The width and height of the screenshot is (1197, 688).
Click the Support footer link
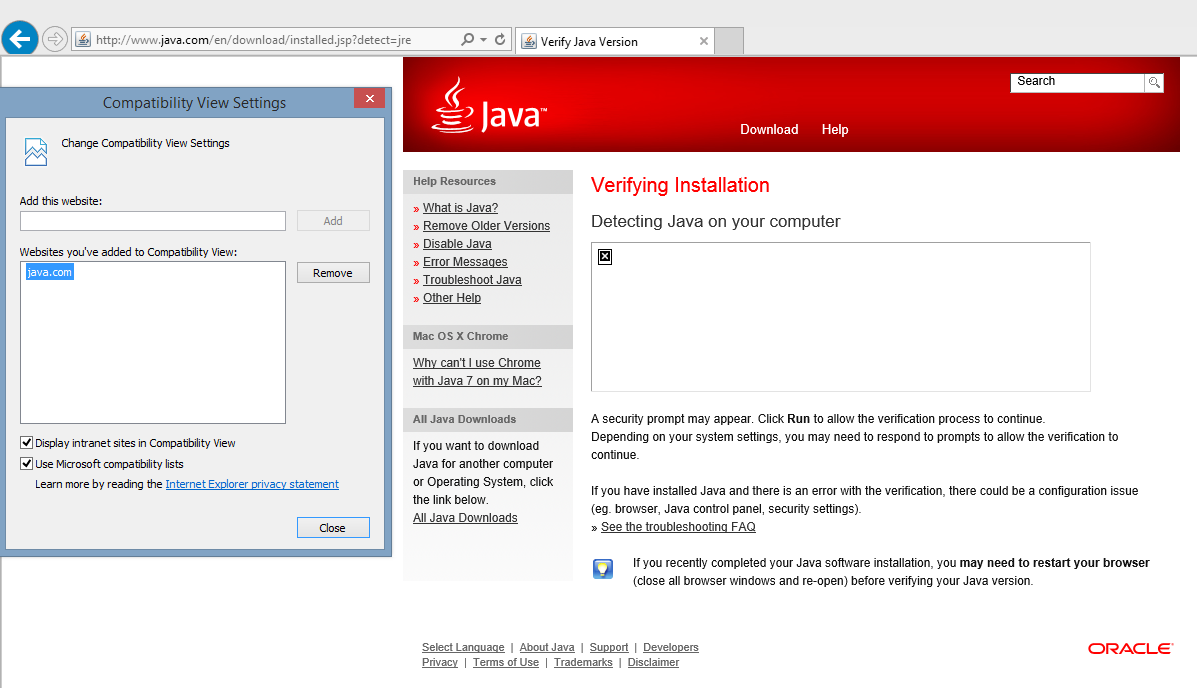[608, 648]
